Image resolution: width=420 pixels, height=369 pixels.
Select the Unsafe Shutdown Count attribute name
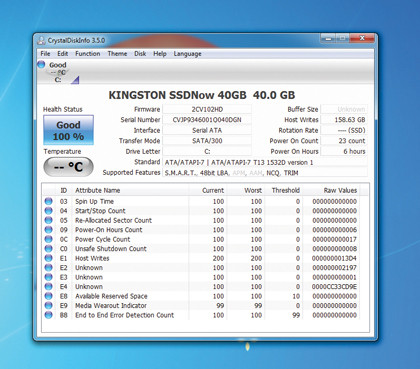coord(111,249)
